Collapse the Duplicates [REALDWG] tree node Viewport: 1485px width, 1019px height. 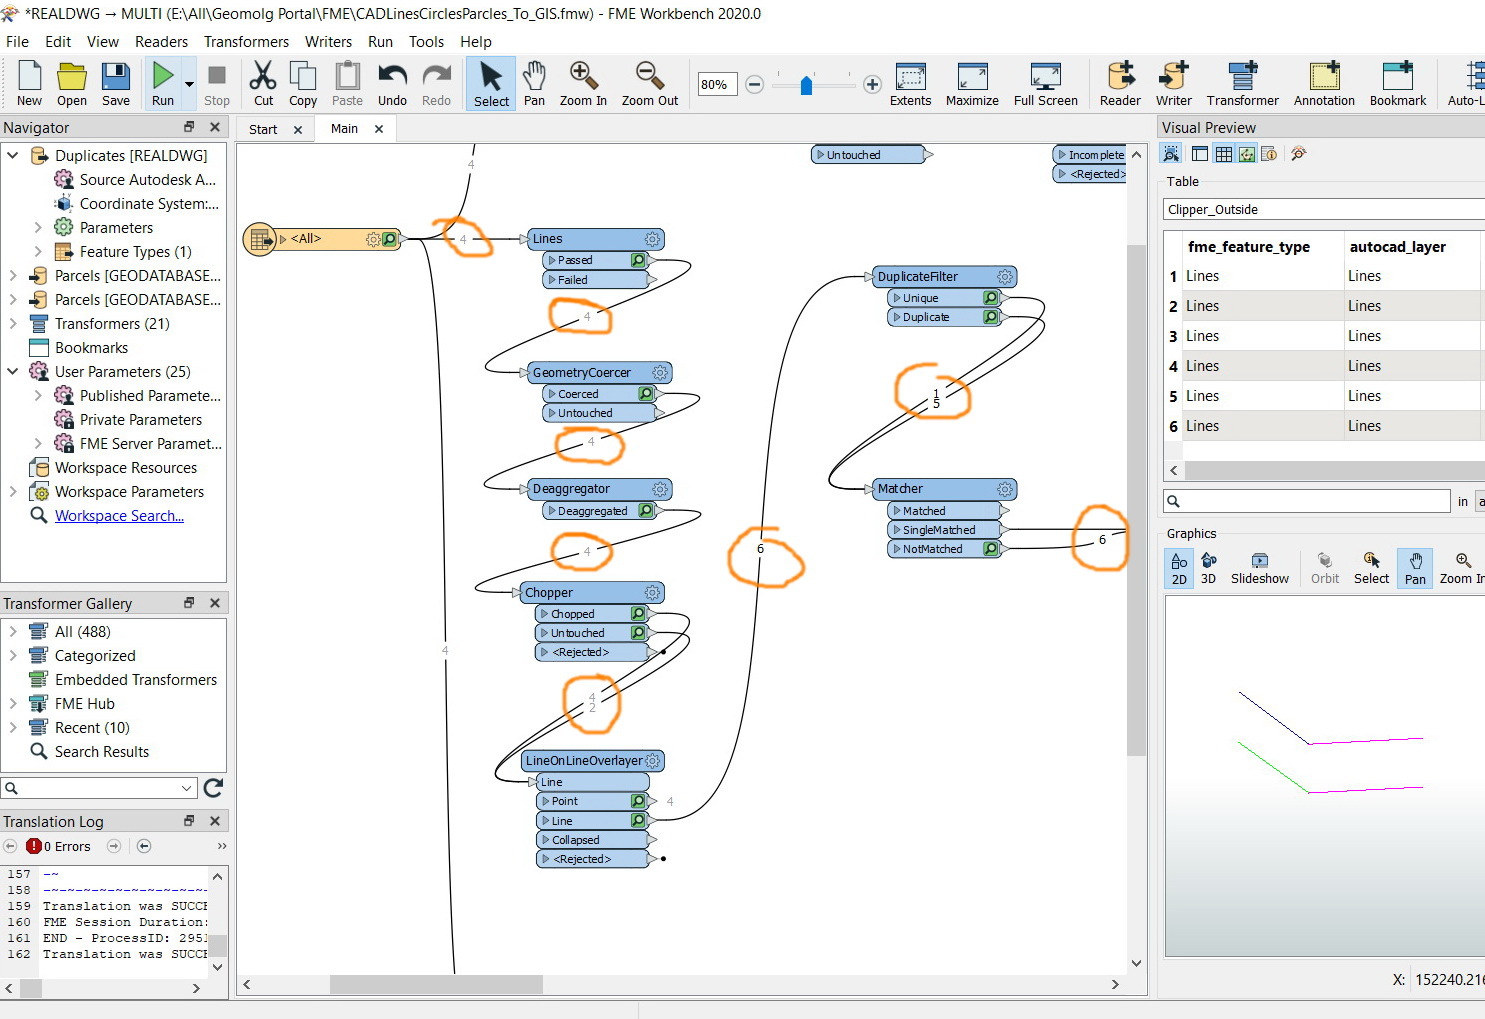tap(13, 156)
